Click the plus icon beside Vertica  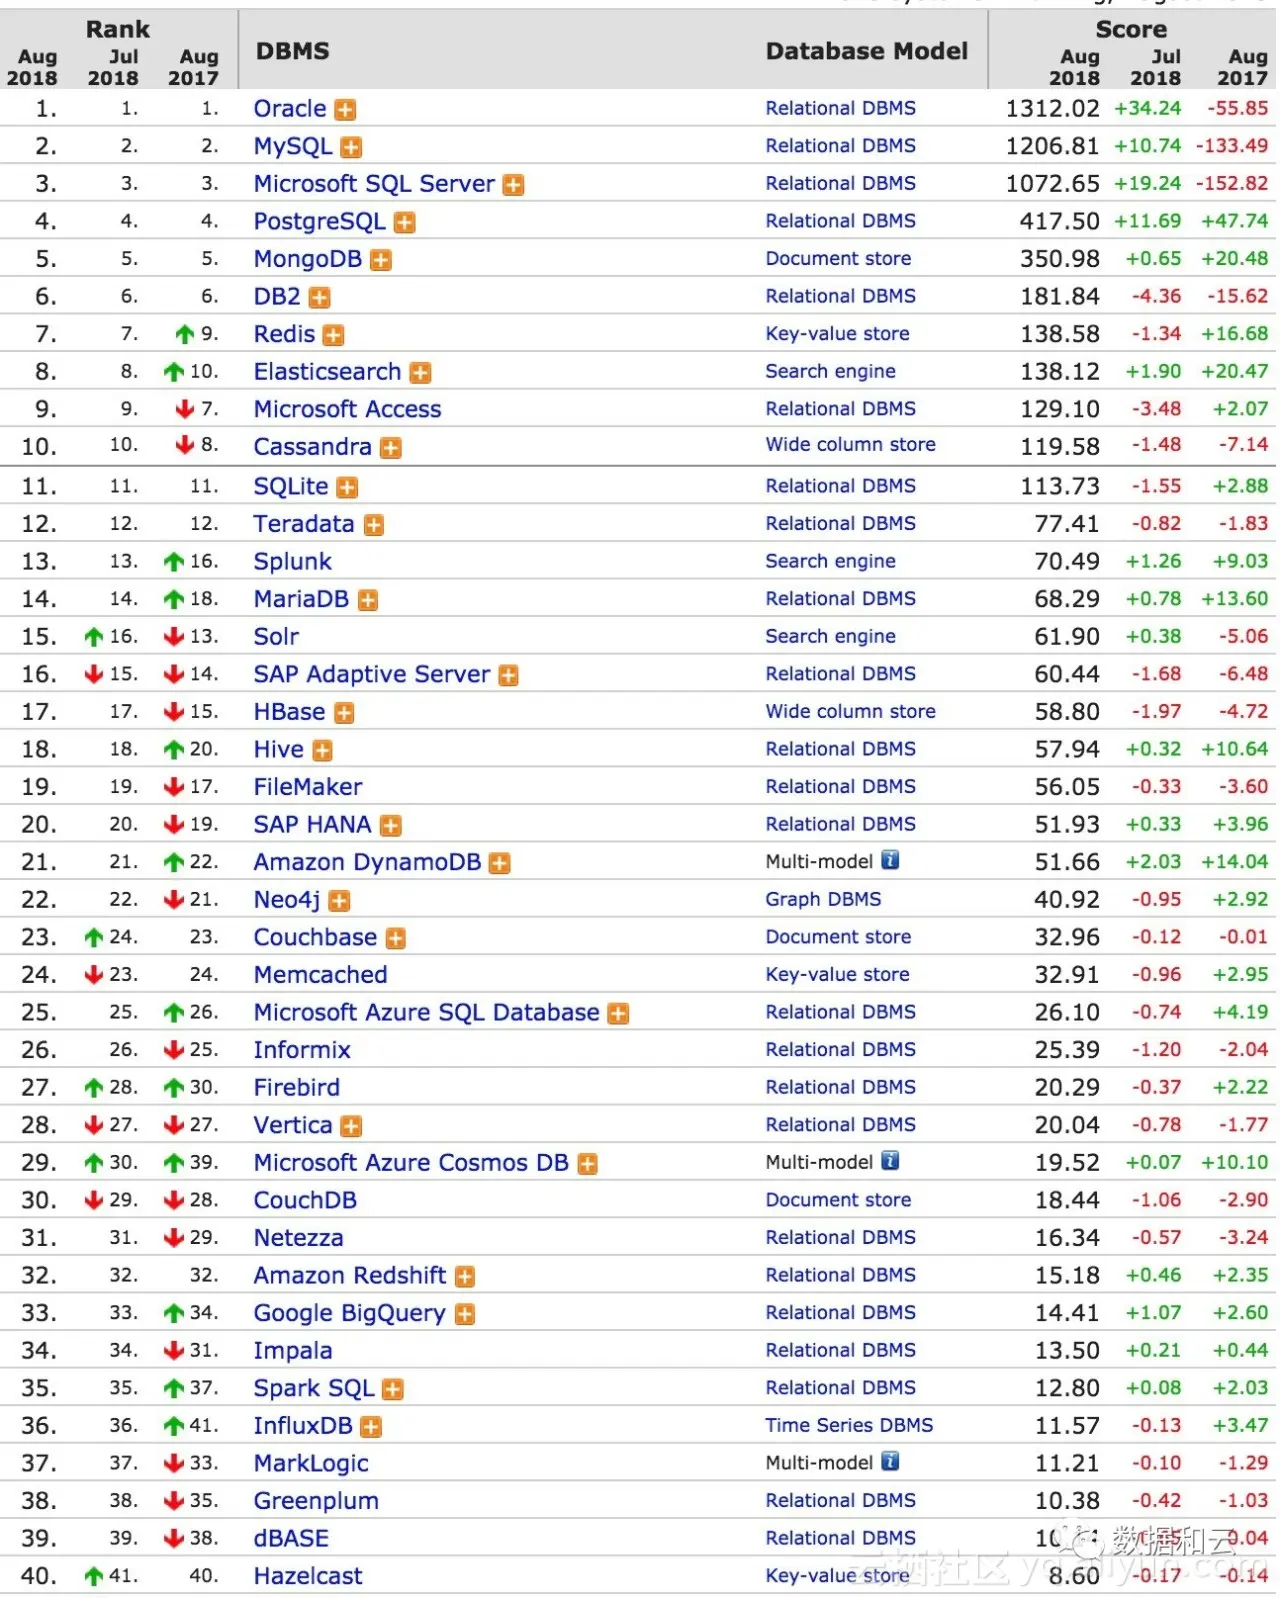pyautogui.click(x=351, y=1127)
